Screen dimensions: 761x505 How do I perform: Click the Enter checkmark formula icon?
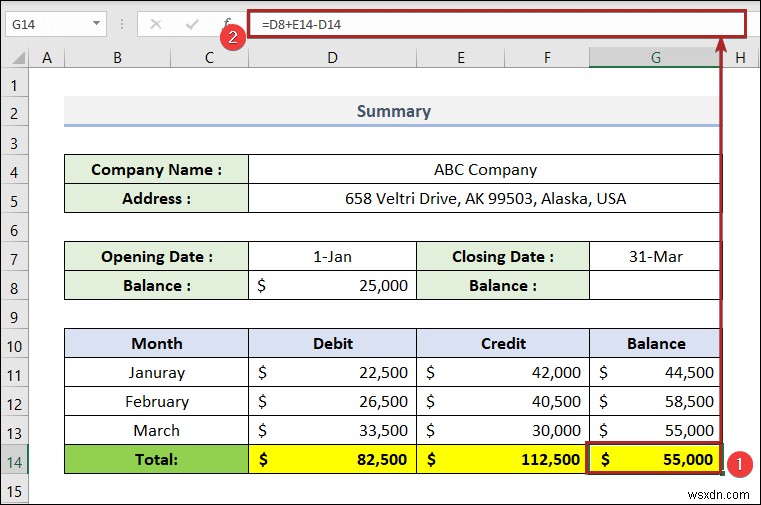click(x=192, y=24)
